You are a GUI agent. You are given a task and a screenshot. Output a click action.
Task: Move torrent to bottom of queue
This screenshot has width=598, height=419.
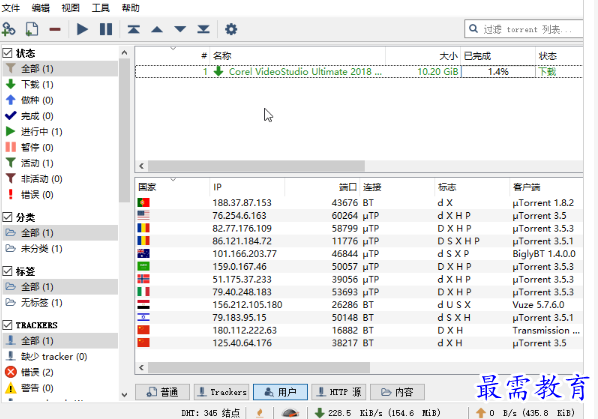203,29
